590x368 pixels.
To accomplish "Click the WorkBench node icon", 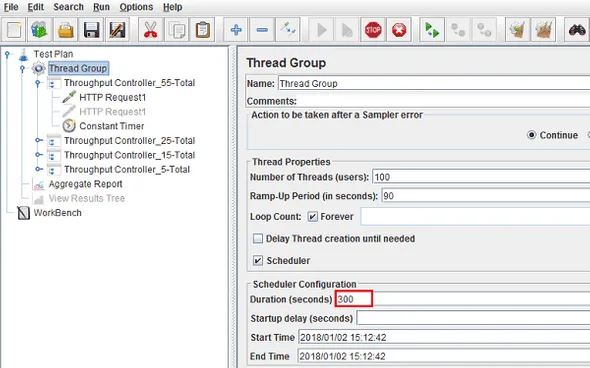I will click(23, 213).
